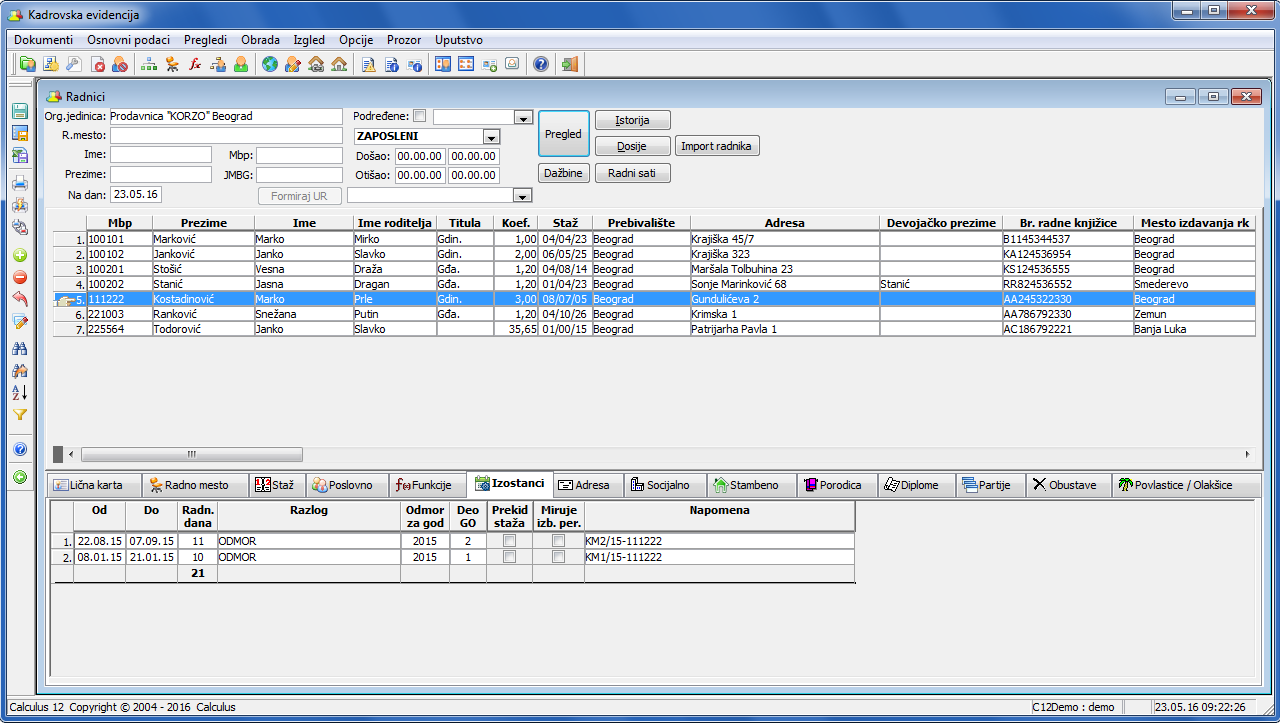Click the plain house icon in the top toolbar

pos(339,65)
